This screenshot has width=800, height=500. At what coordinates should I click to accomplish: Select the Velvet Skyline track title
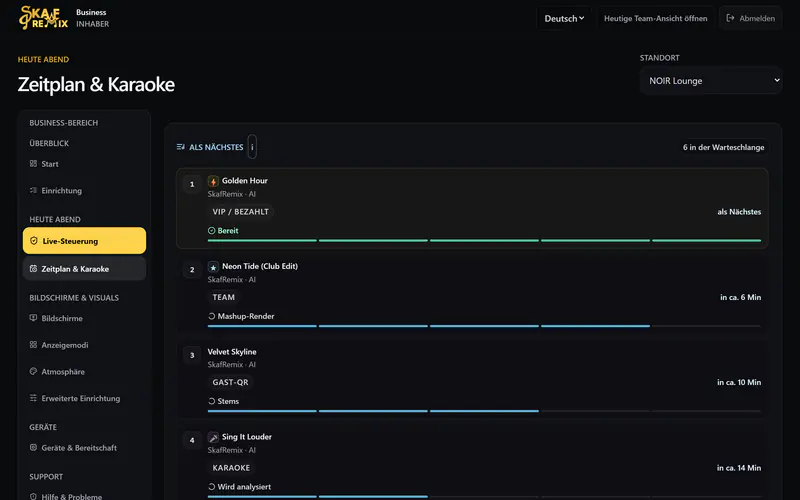[232, 352]
